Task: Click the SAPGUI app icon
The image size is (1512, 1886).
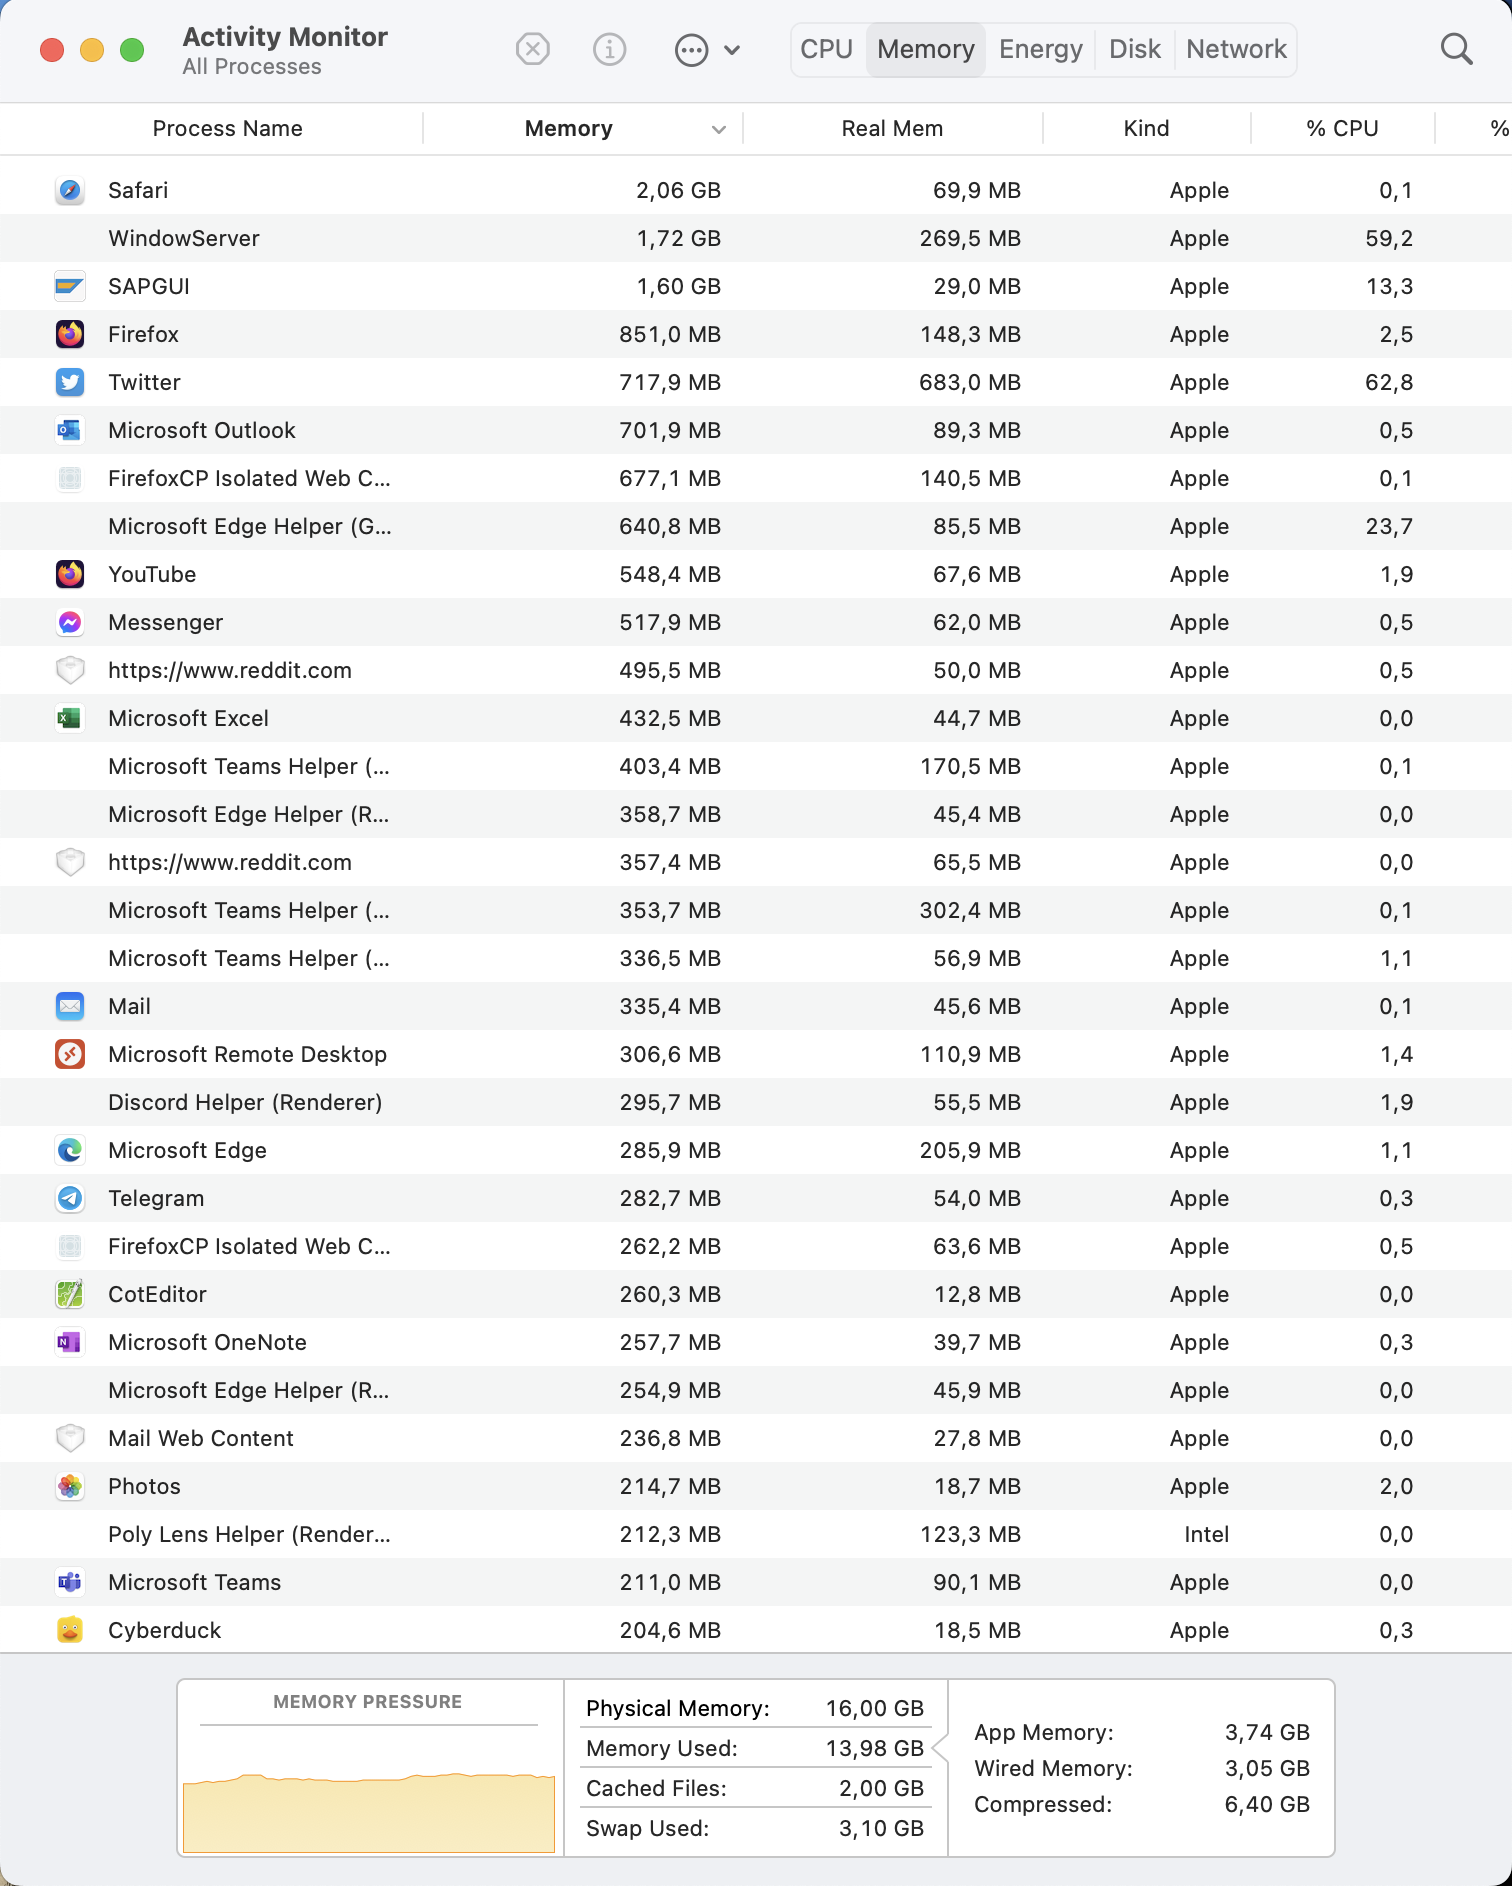Action: click(70, 286)
